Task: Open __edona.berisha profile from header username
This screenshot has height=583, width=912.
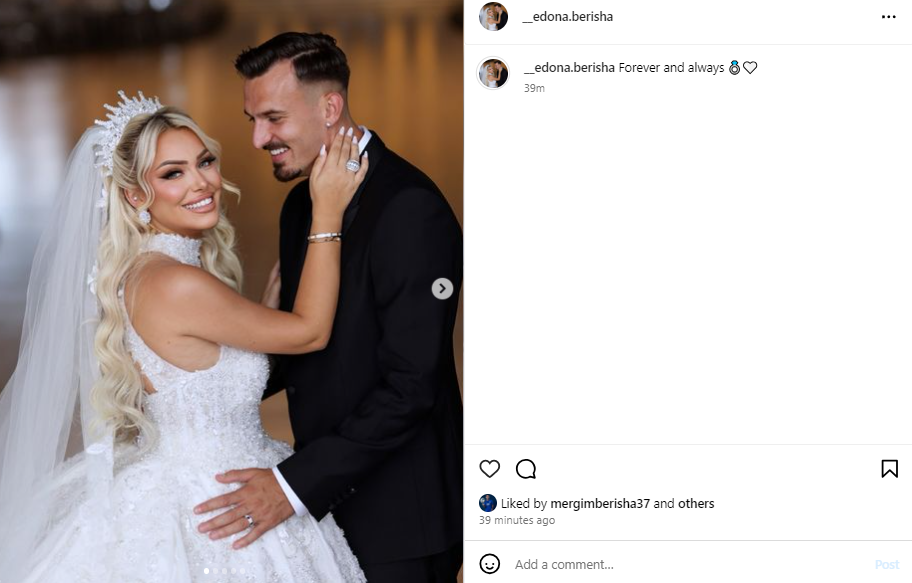Action: (568, 17)
